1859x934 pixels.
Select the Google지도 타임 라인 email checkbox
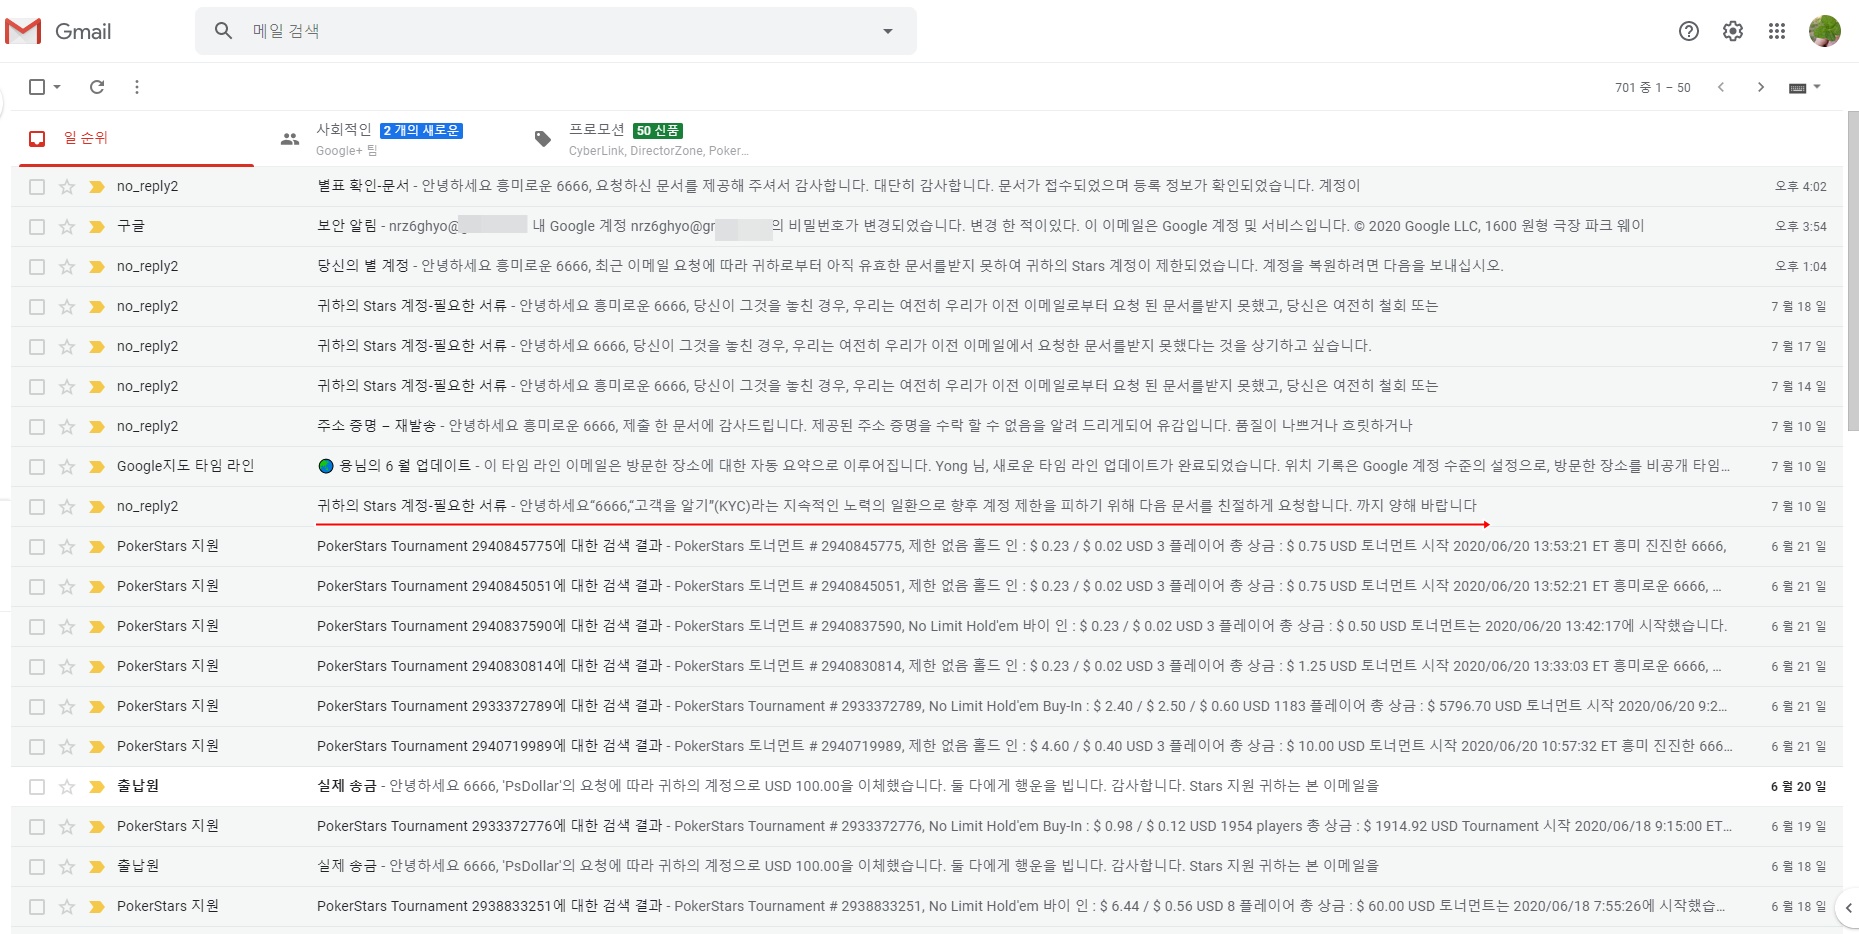[37, 466]
